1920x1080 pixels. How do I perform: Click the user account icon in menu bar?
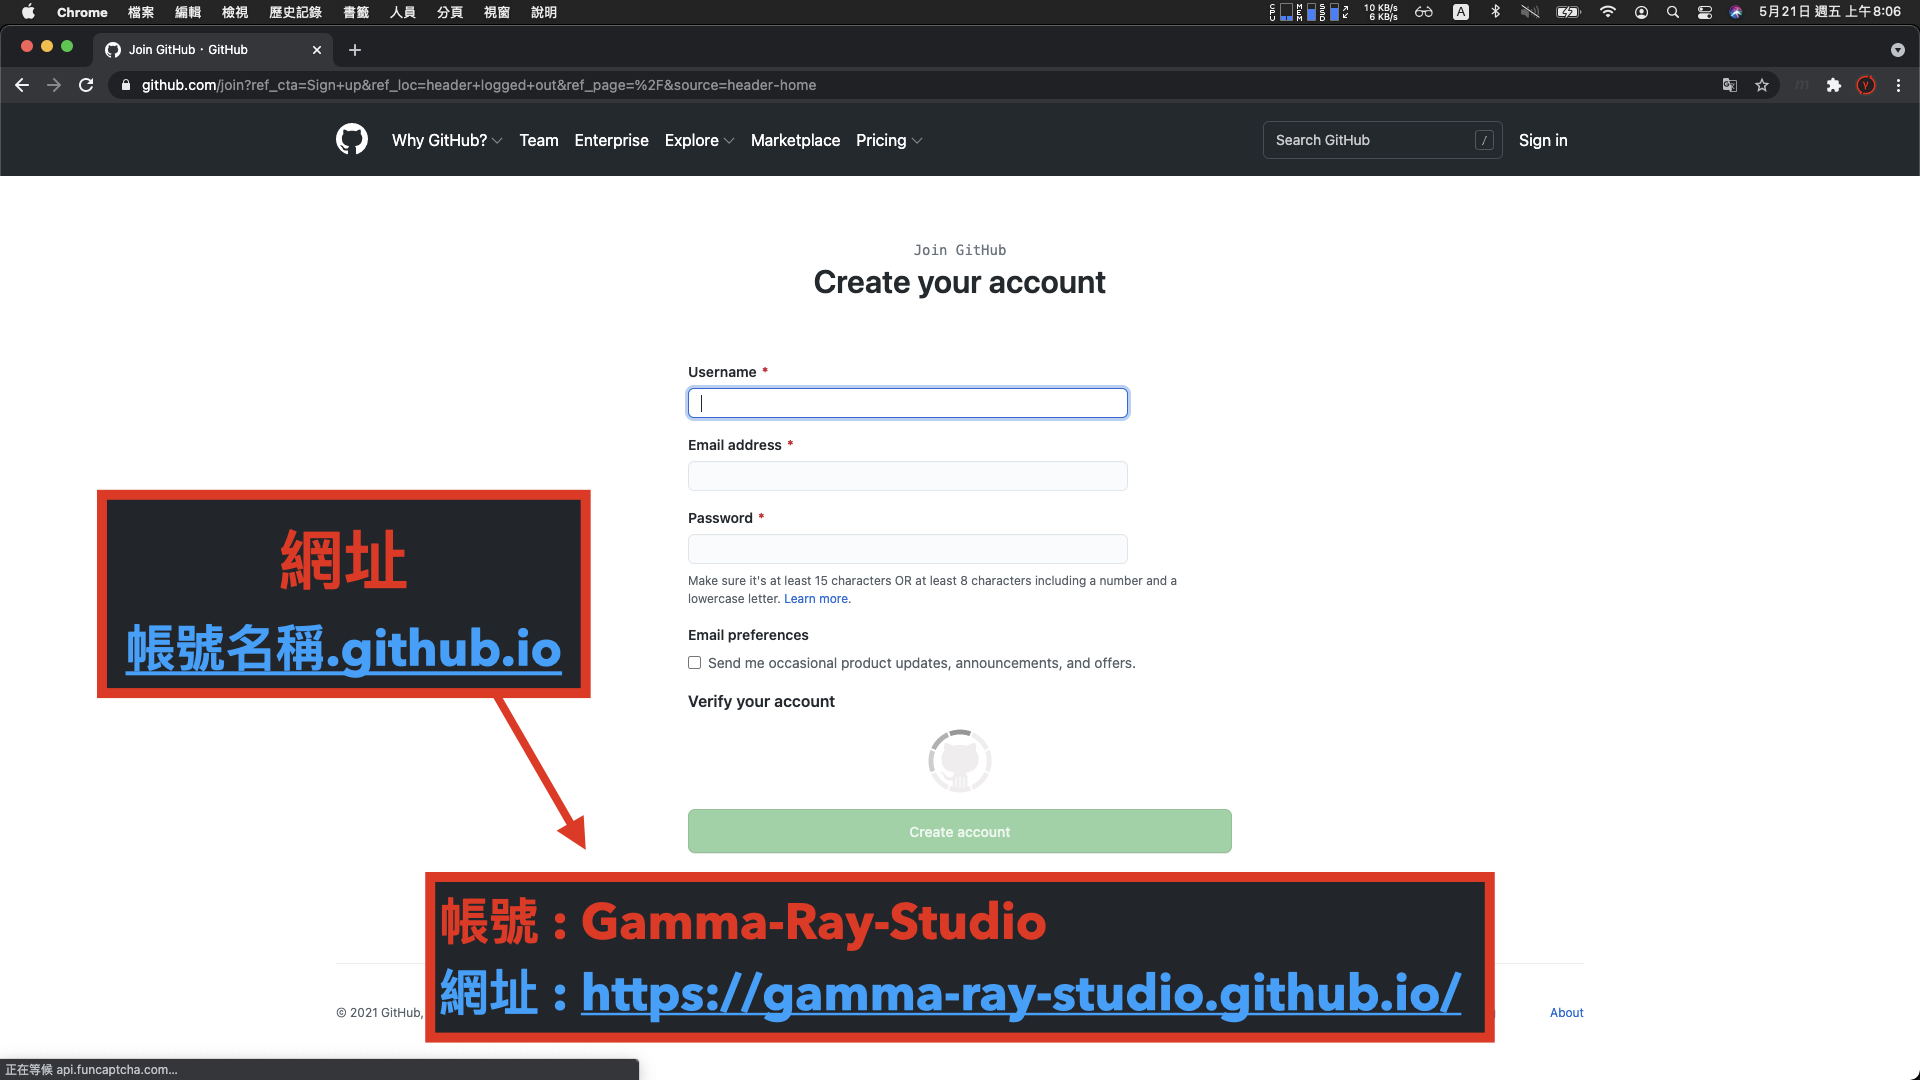click(x=1641, y=12)
